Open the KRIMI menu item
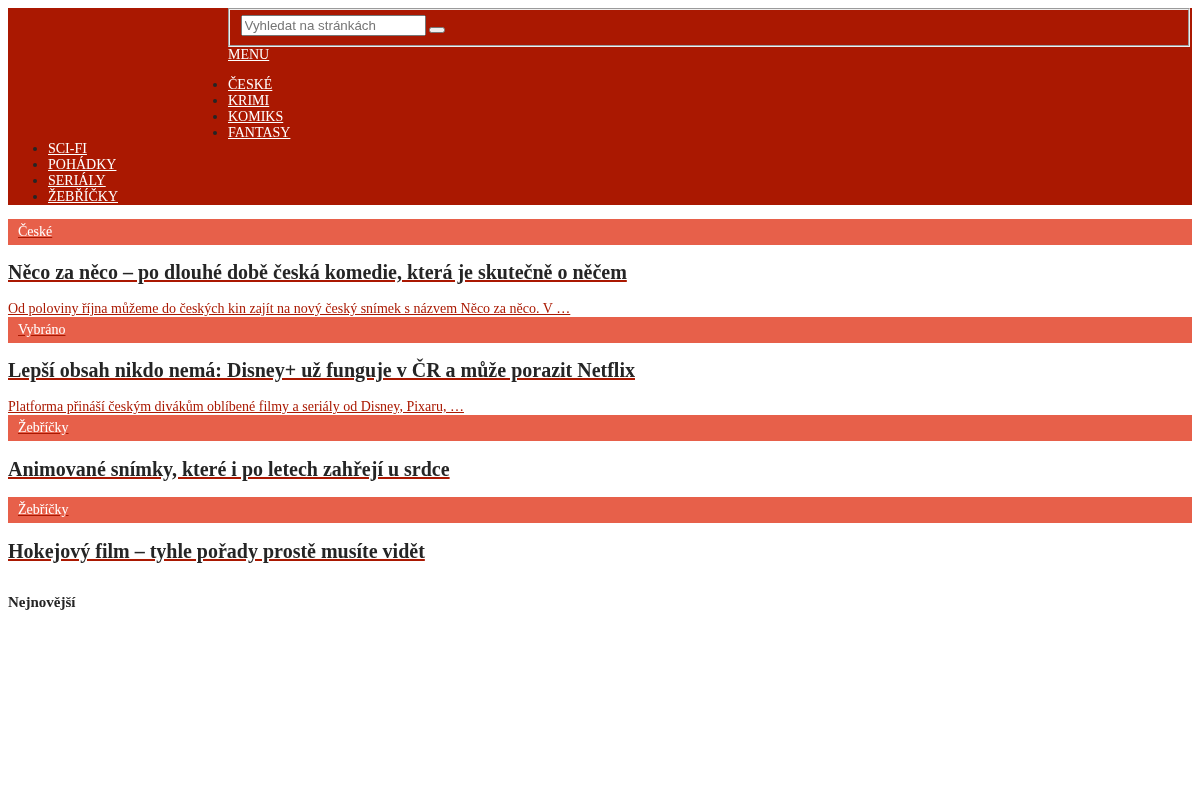This screenshot has width=1200, height=800. point(248,101)
